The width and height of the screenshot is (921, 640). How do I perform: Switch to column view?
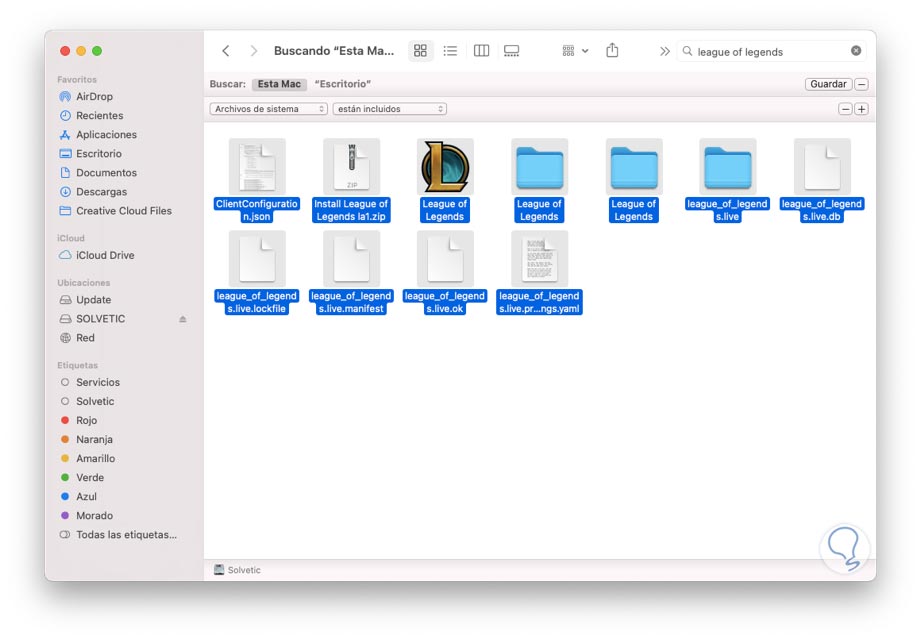(481, 51)
